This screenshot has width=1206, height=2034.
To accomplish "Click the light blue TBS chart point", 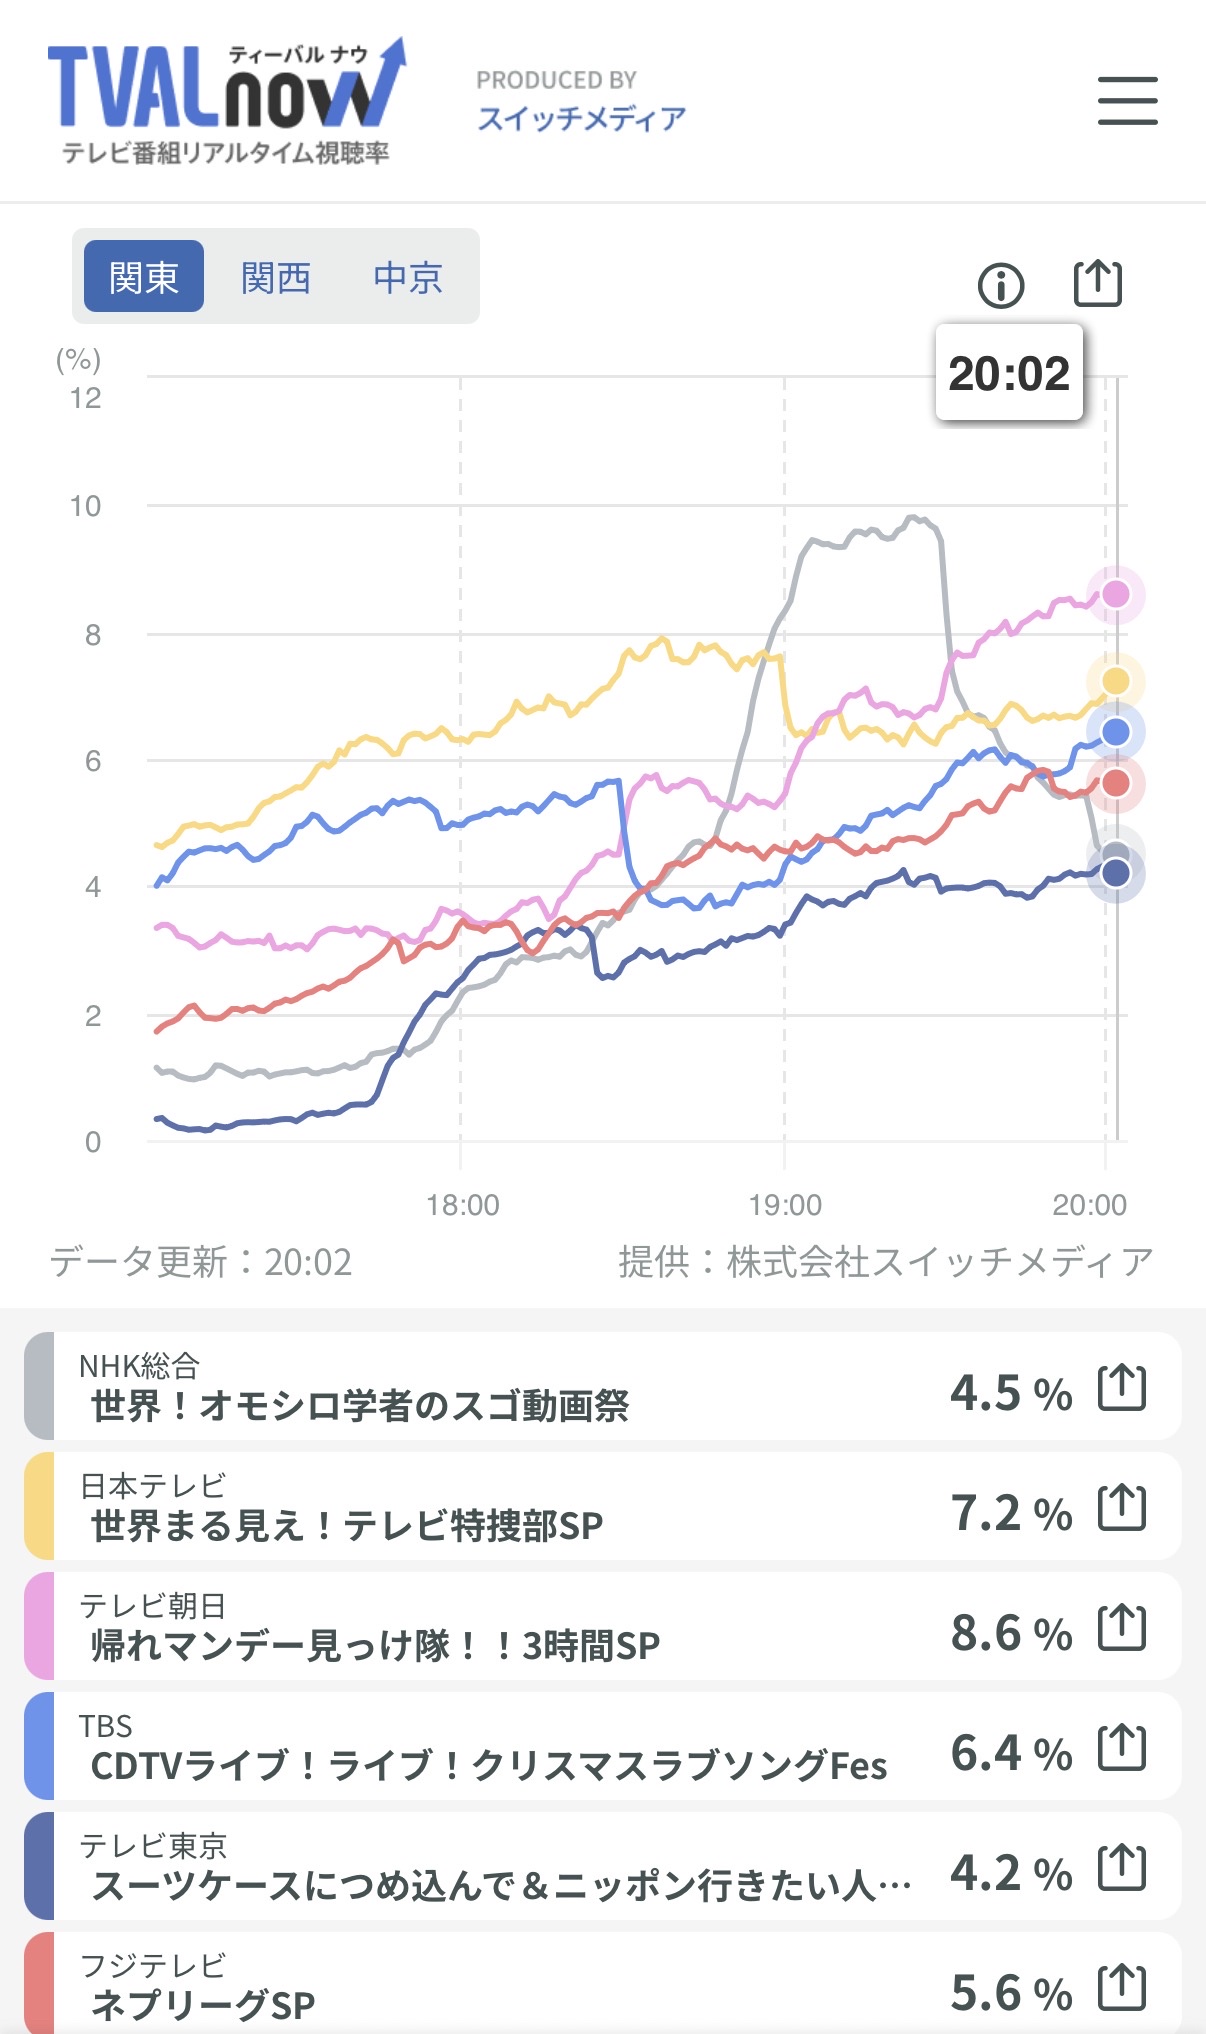I will click(1115, 733).
